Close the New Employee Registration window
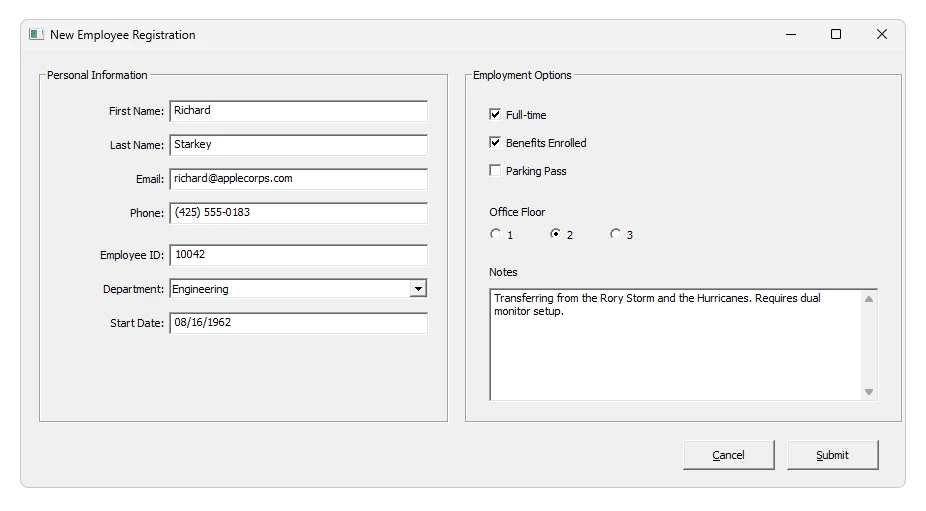The width and height of the screenshot is (926, 511). [881, 35]
